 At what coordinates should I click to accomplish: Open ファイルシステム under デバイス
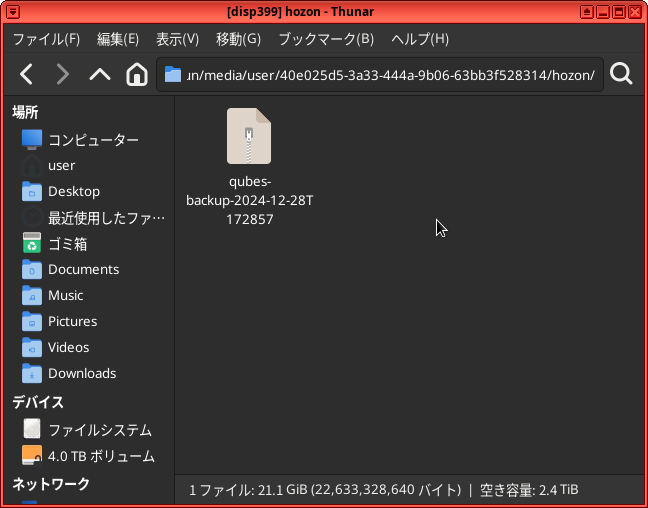click(100, 429)
